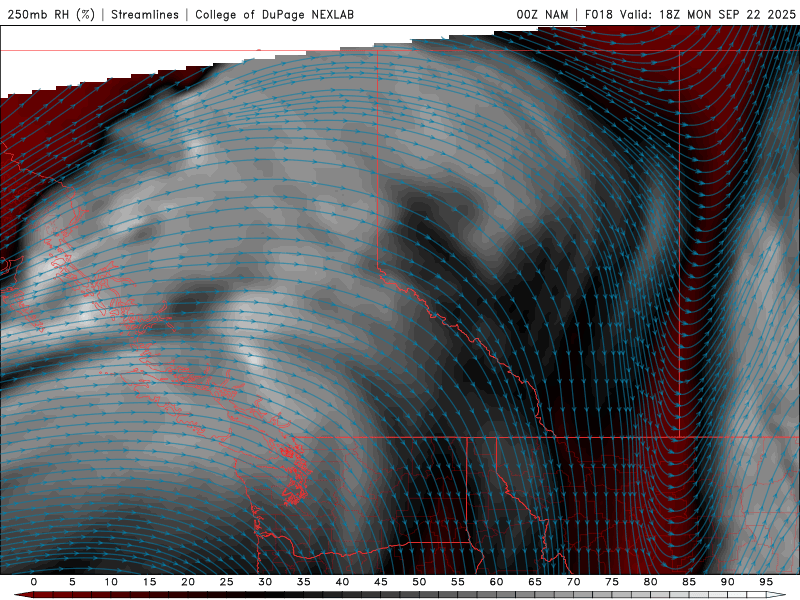Click the colorbar label "0"

coord(34,582)
